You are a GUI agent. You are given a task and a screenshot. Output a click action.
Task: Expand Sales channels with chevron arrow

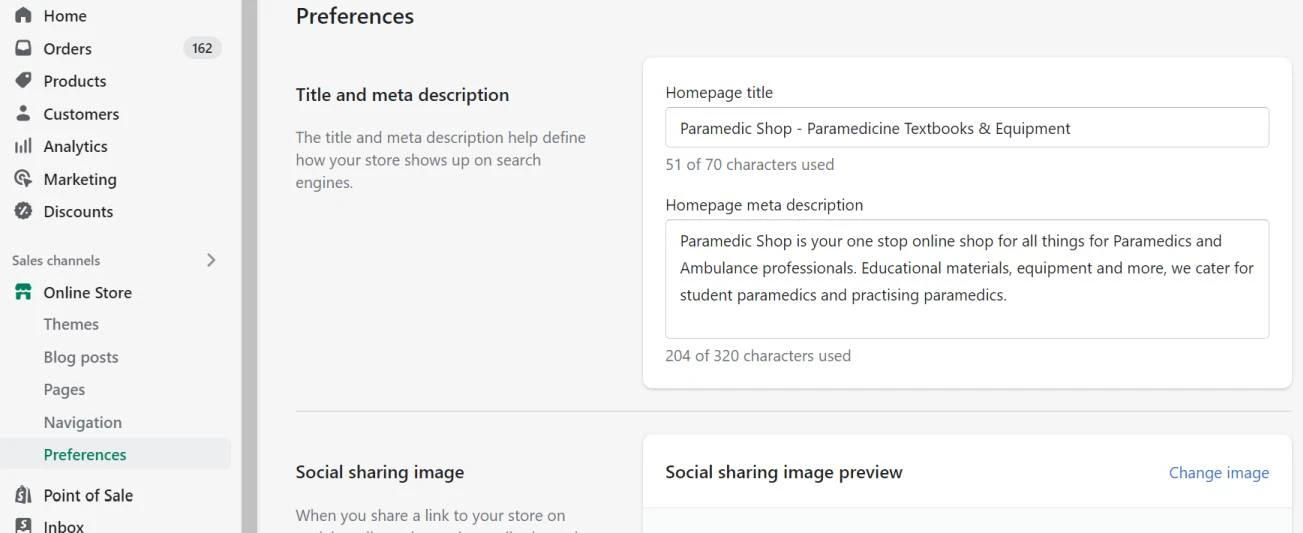coord(211,260)
